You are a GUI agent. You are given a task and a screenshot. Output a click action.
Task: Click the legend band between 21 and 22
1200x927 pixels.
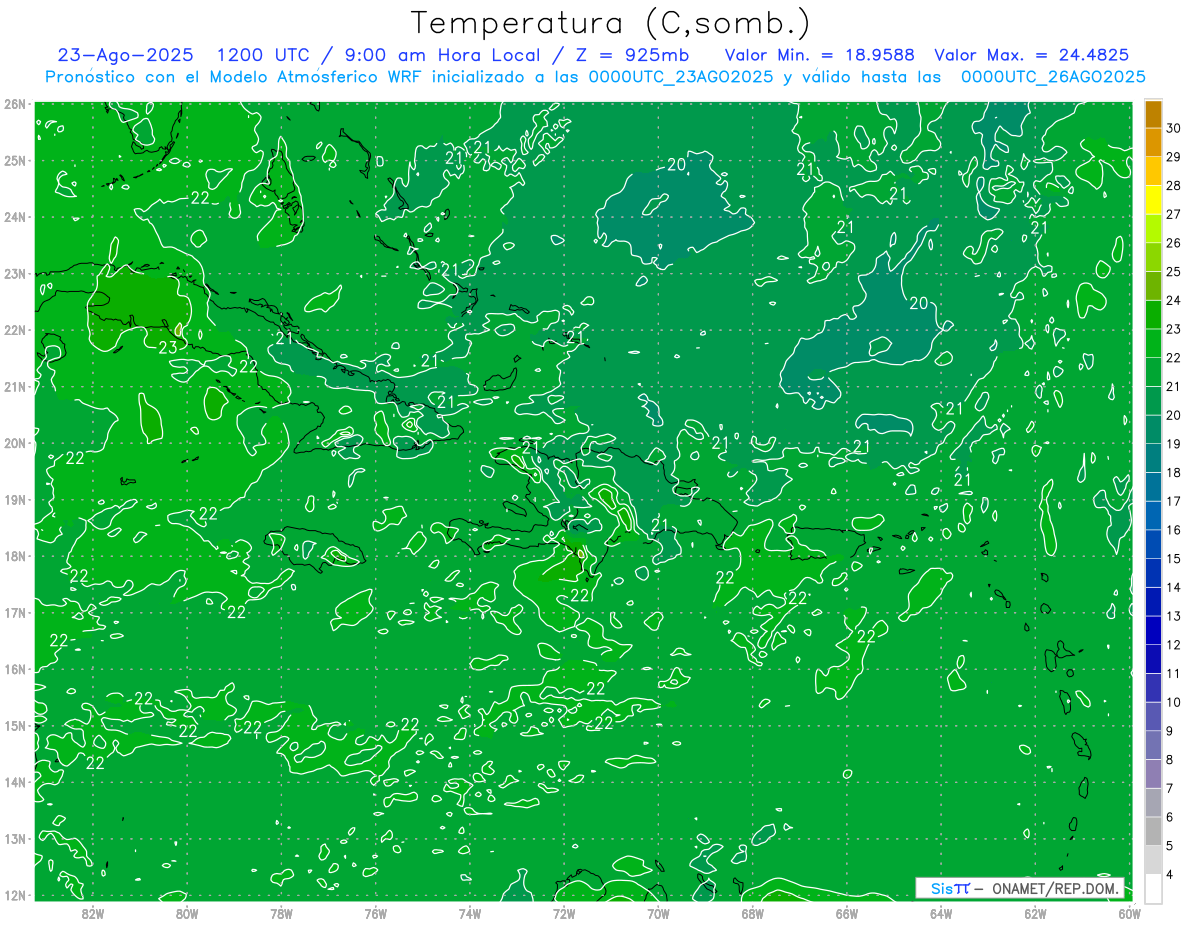1153,372
